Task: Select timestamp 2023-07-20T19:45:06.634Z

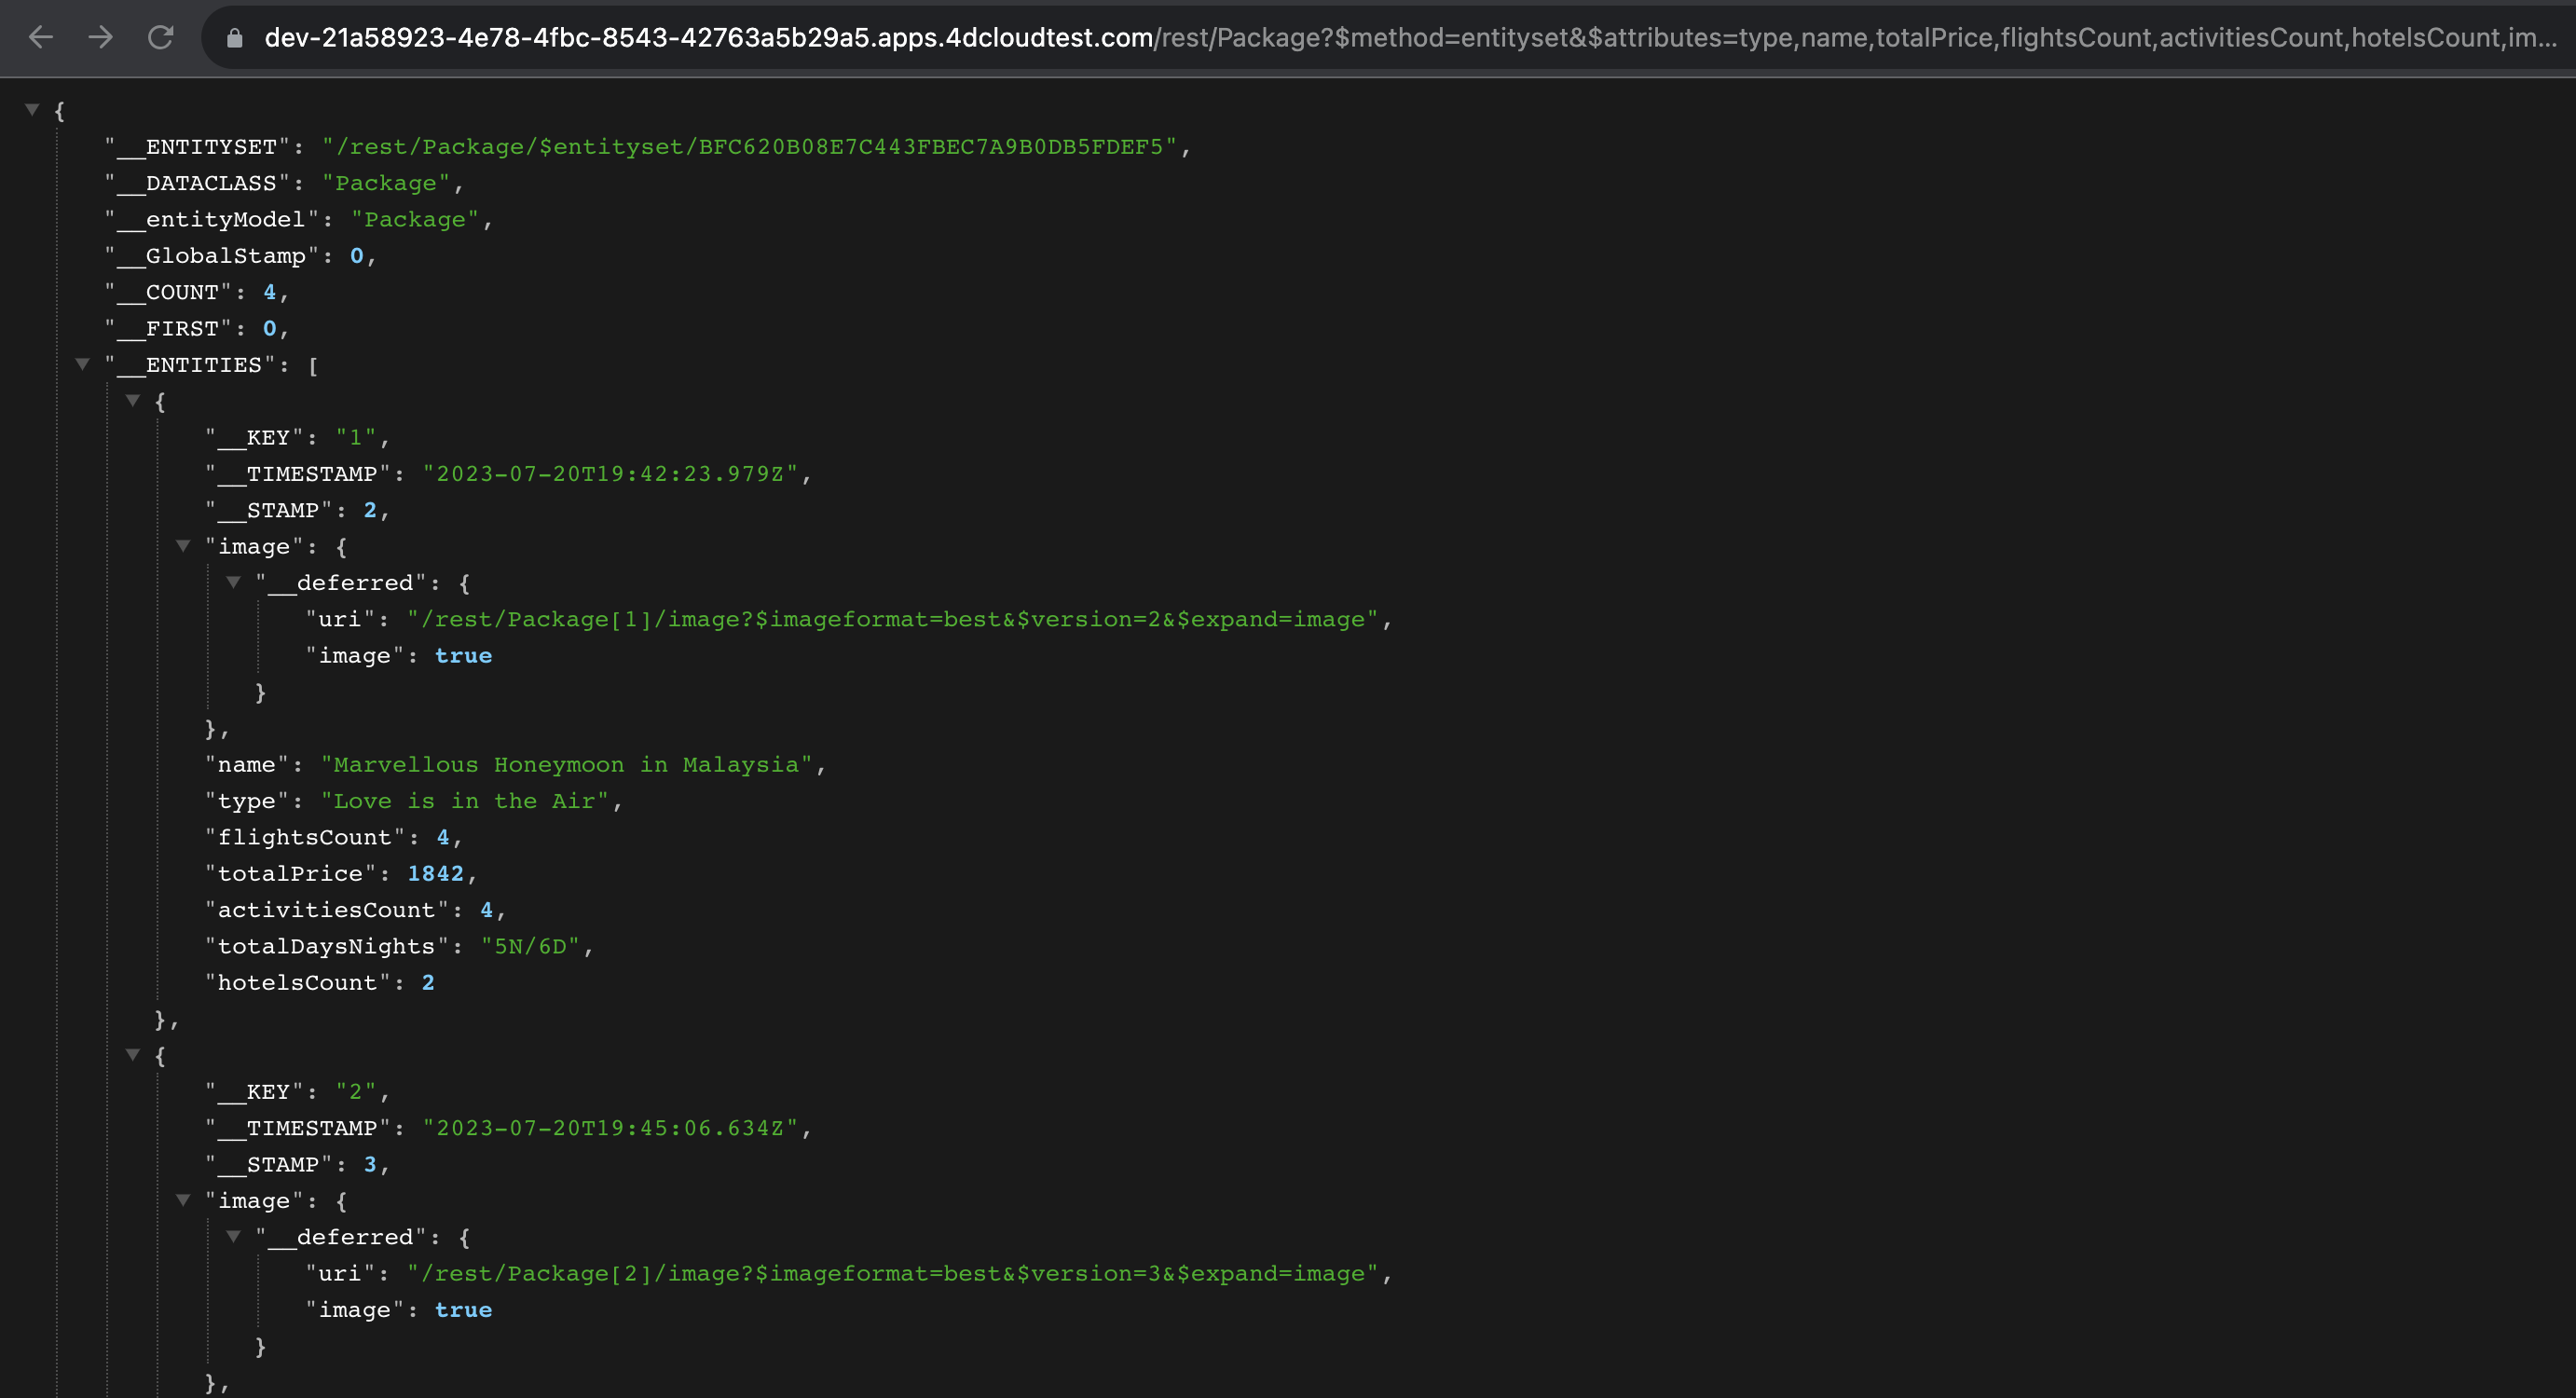Action: coord(610,1128)
